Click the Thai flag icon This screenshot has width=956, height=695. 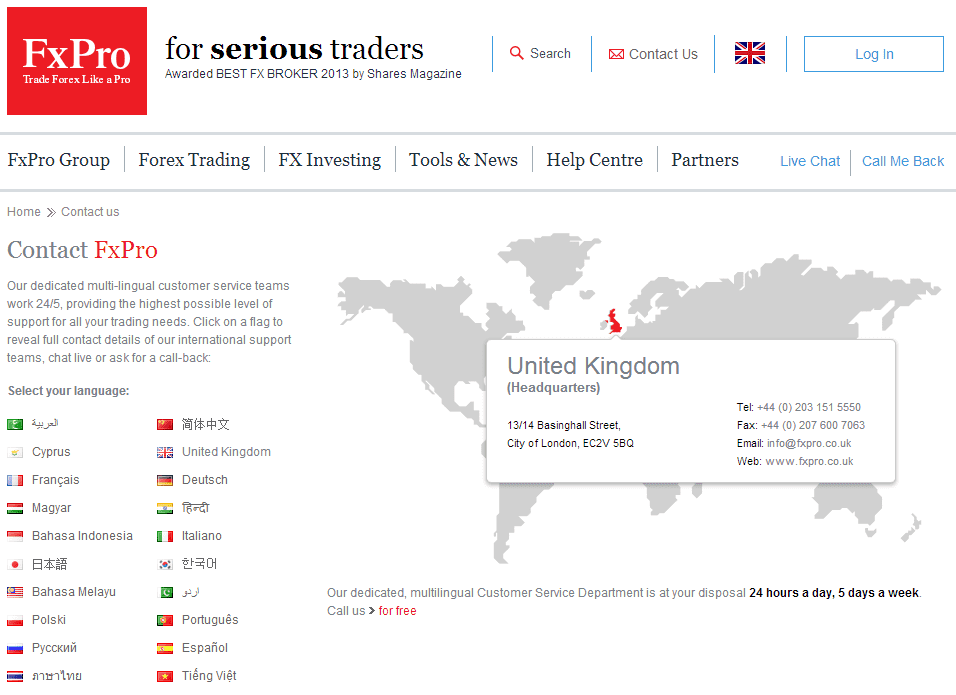coord(15,676)
